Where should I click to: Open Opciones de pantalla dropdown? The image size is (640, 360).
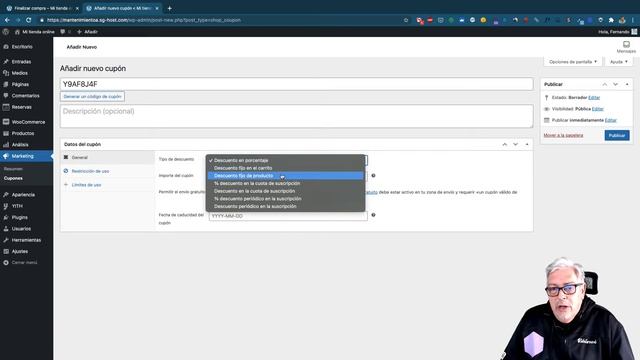572,62
